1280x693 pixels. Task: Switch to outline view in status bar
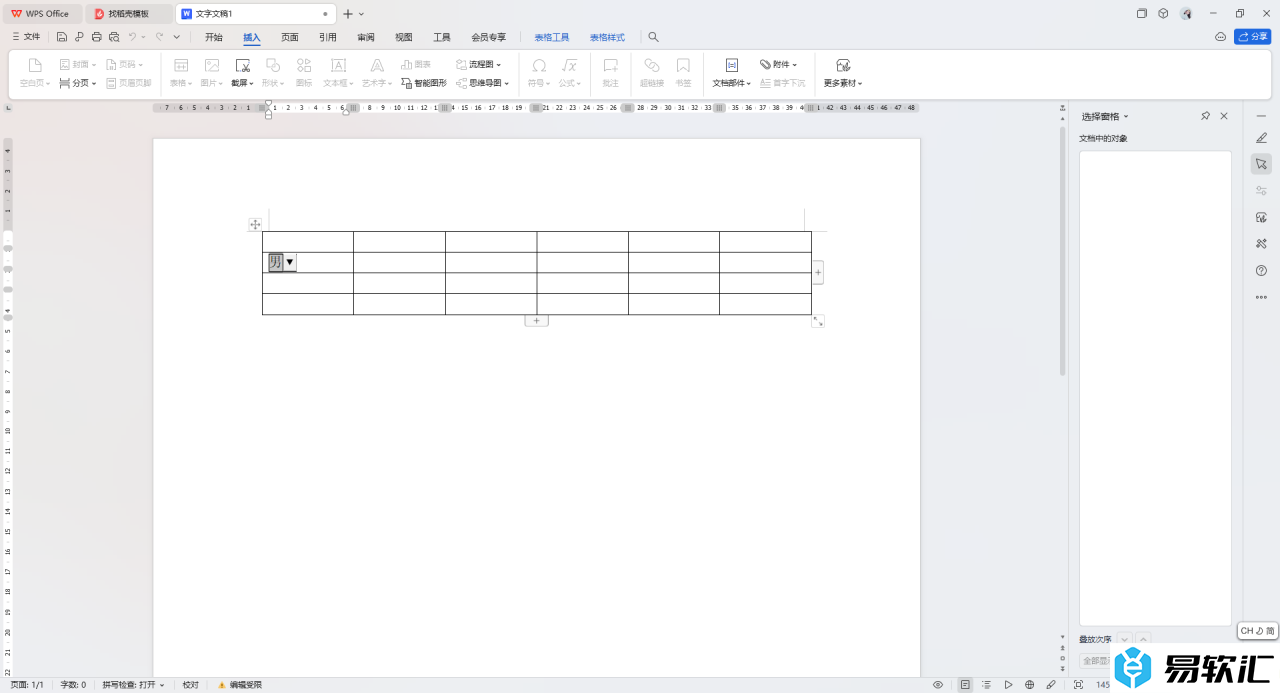pyautogui.click(x=987, y=685)
